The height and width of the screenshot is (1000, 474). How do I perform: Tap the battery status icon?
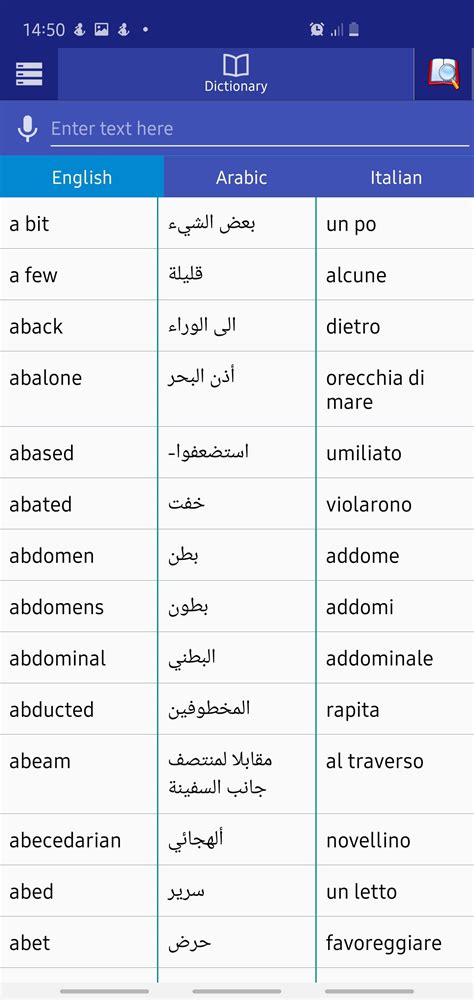354,29
